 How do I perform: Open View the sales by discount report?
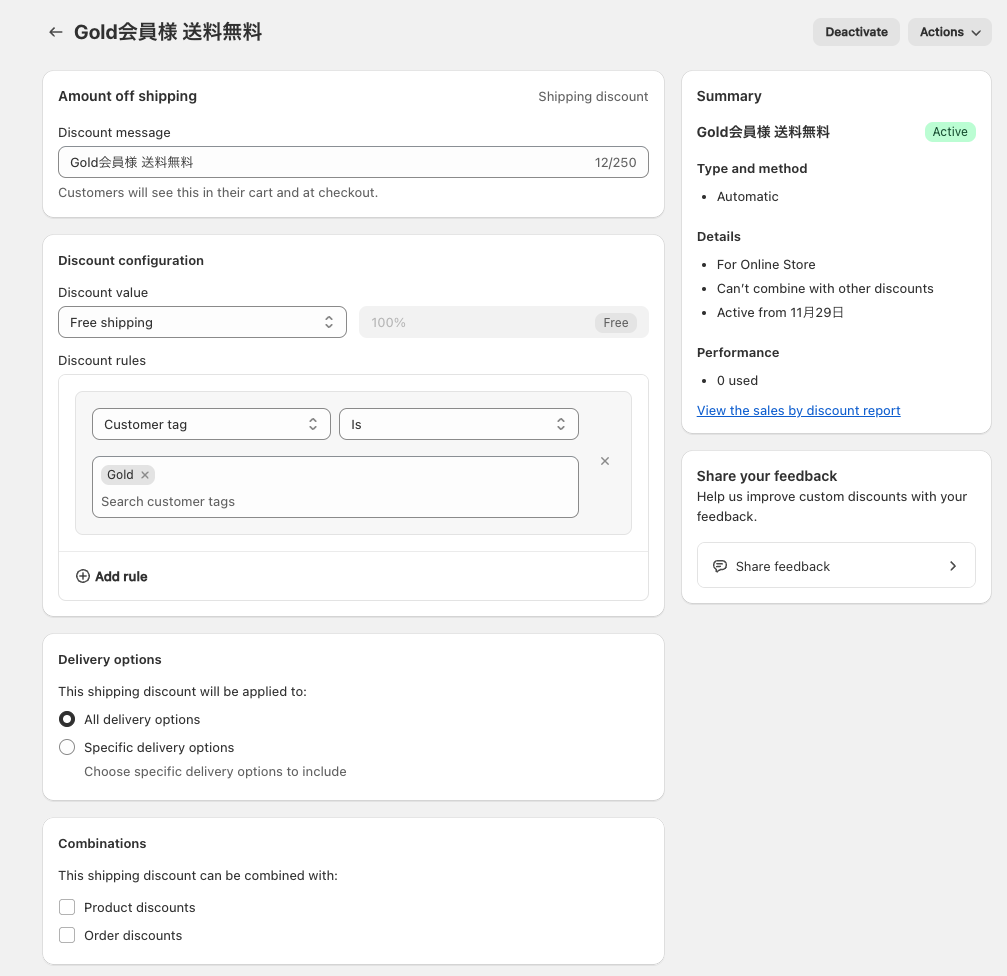tap(798, 410)
